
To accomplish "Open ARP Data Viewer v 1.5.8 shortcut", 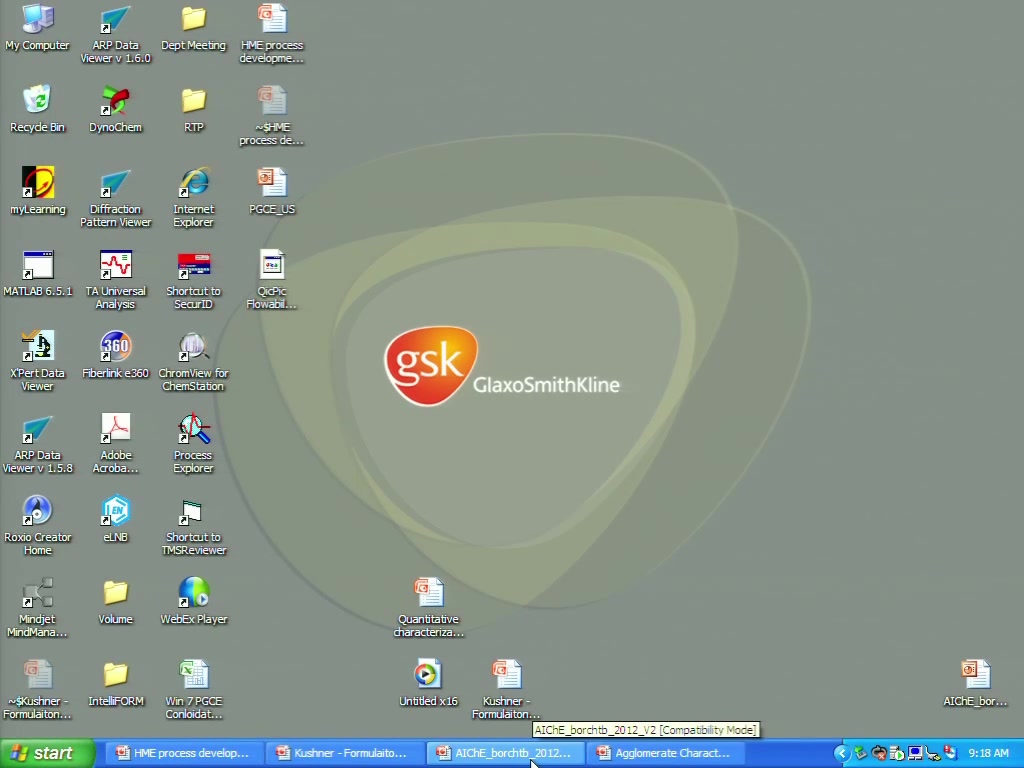I will (x=37, y=443).
